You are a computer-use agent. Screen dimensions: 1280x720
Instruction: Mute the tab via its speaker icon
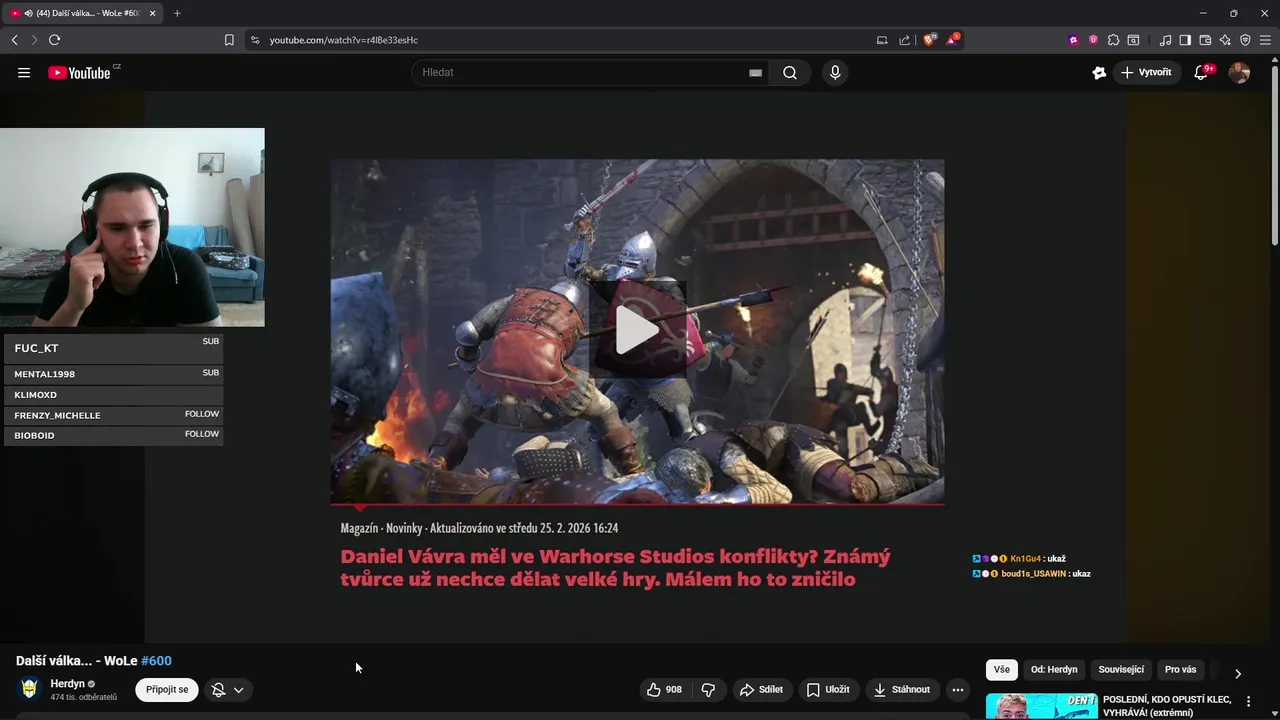(x=28, y=13)
